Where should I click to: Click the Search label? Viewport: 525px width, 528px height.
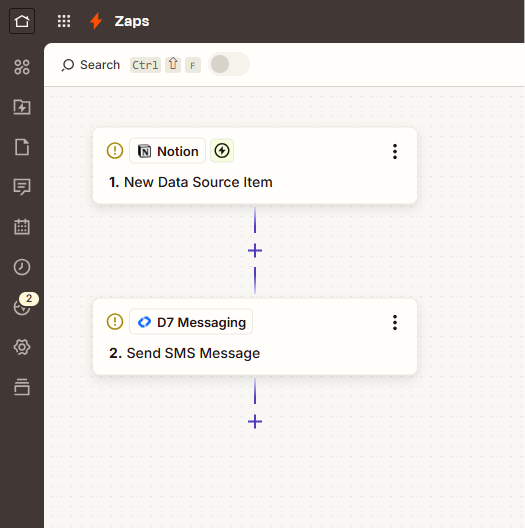pyautogui.click(x=100, y=65)
